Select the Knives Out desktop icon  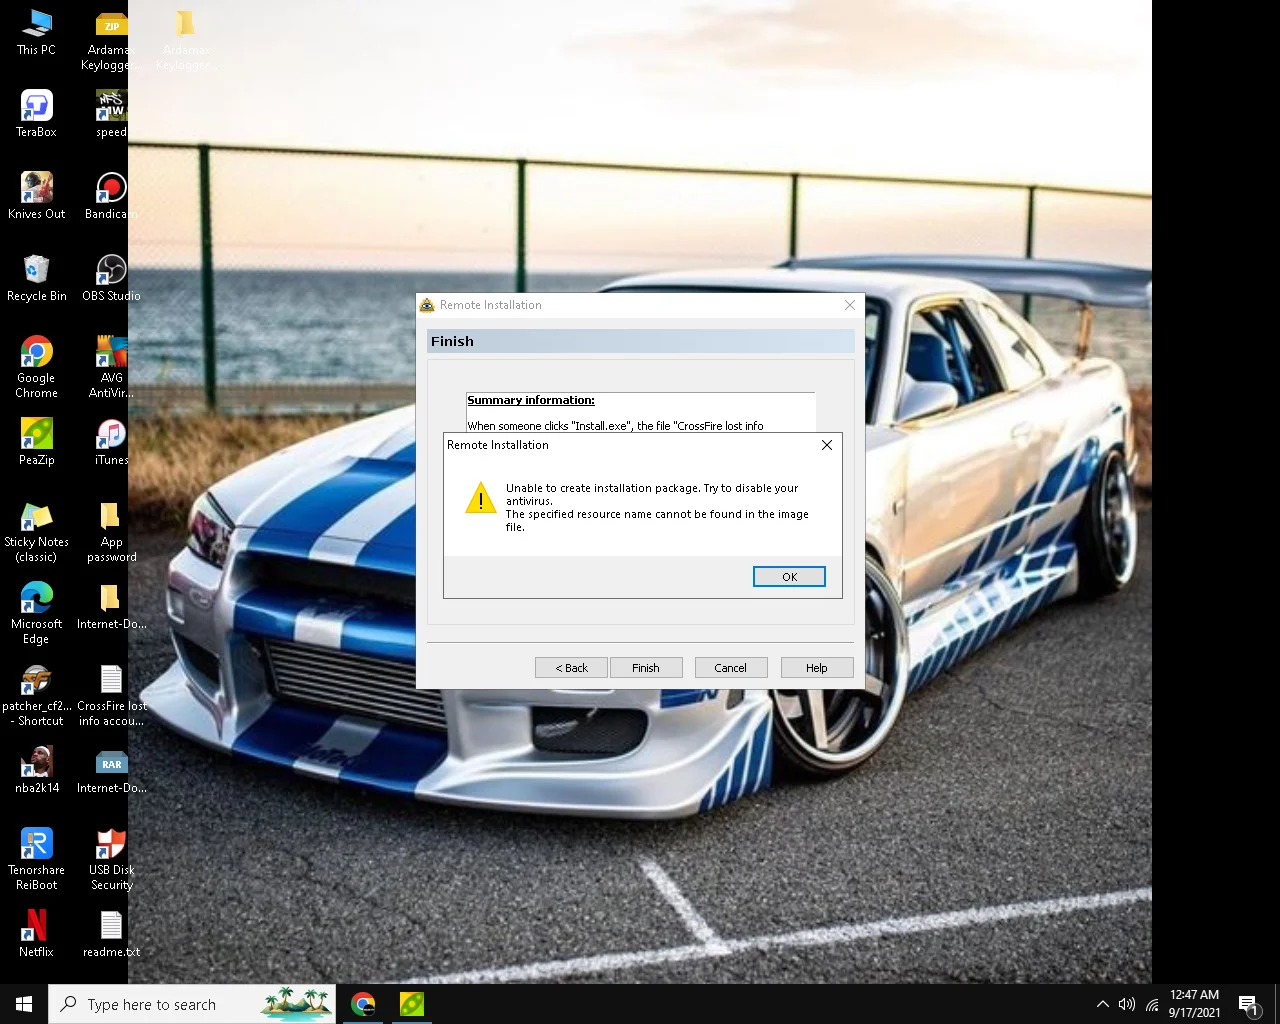[x=36, y=196]
